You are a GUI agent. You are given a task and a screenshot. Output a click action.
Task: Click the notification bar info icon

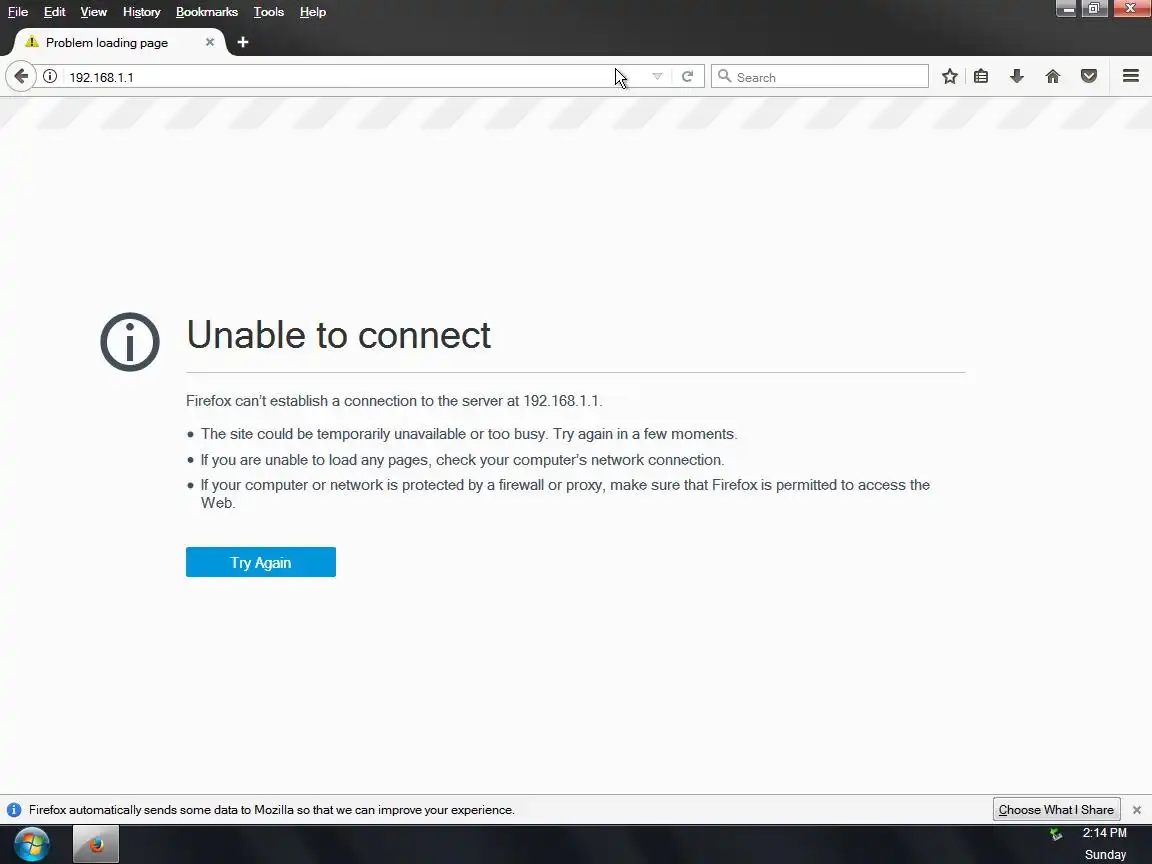pos(14,810)
